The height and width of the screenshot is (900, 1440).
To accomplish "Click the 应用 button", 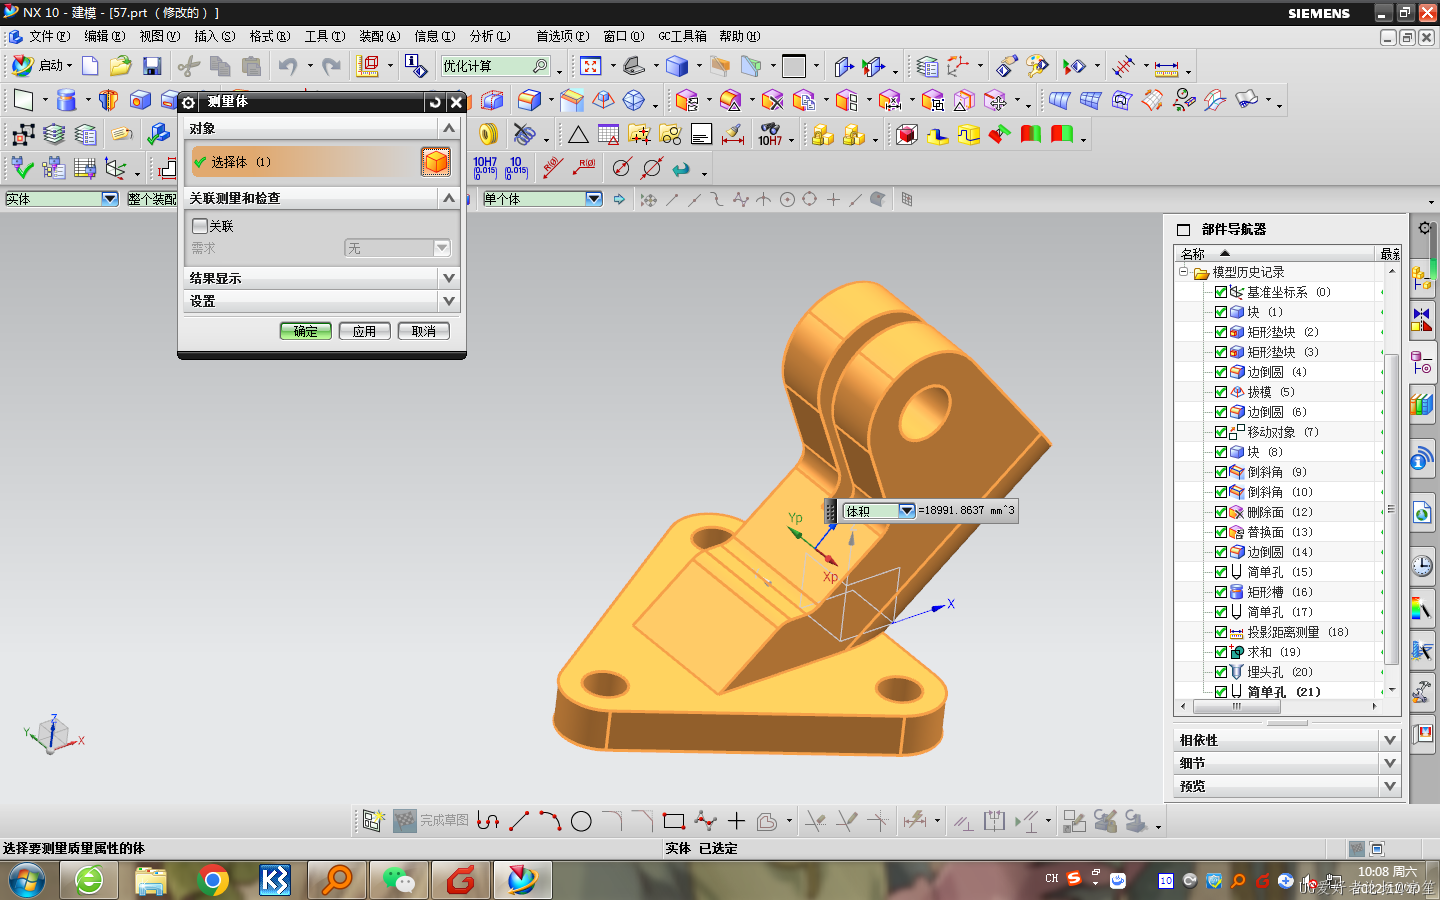I will tap(364, 331).
